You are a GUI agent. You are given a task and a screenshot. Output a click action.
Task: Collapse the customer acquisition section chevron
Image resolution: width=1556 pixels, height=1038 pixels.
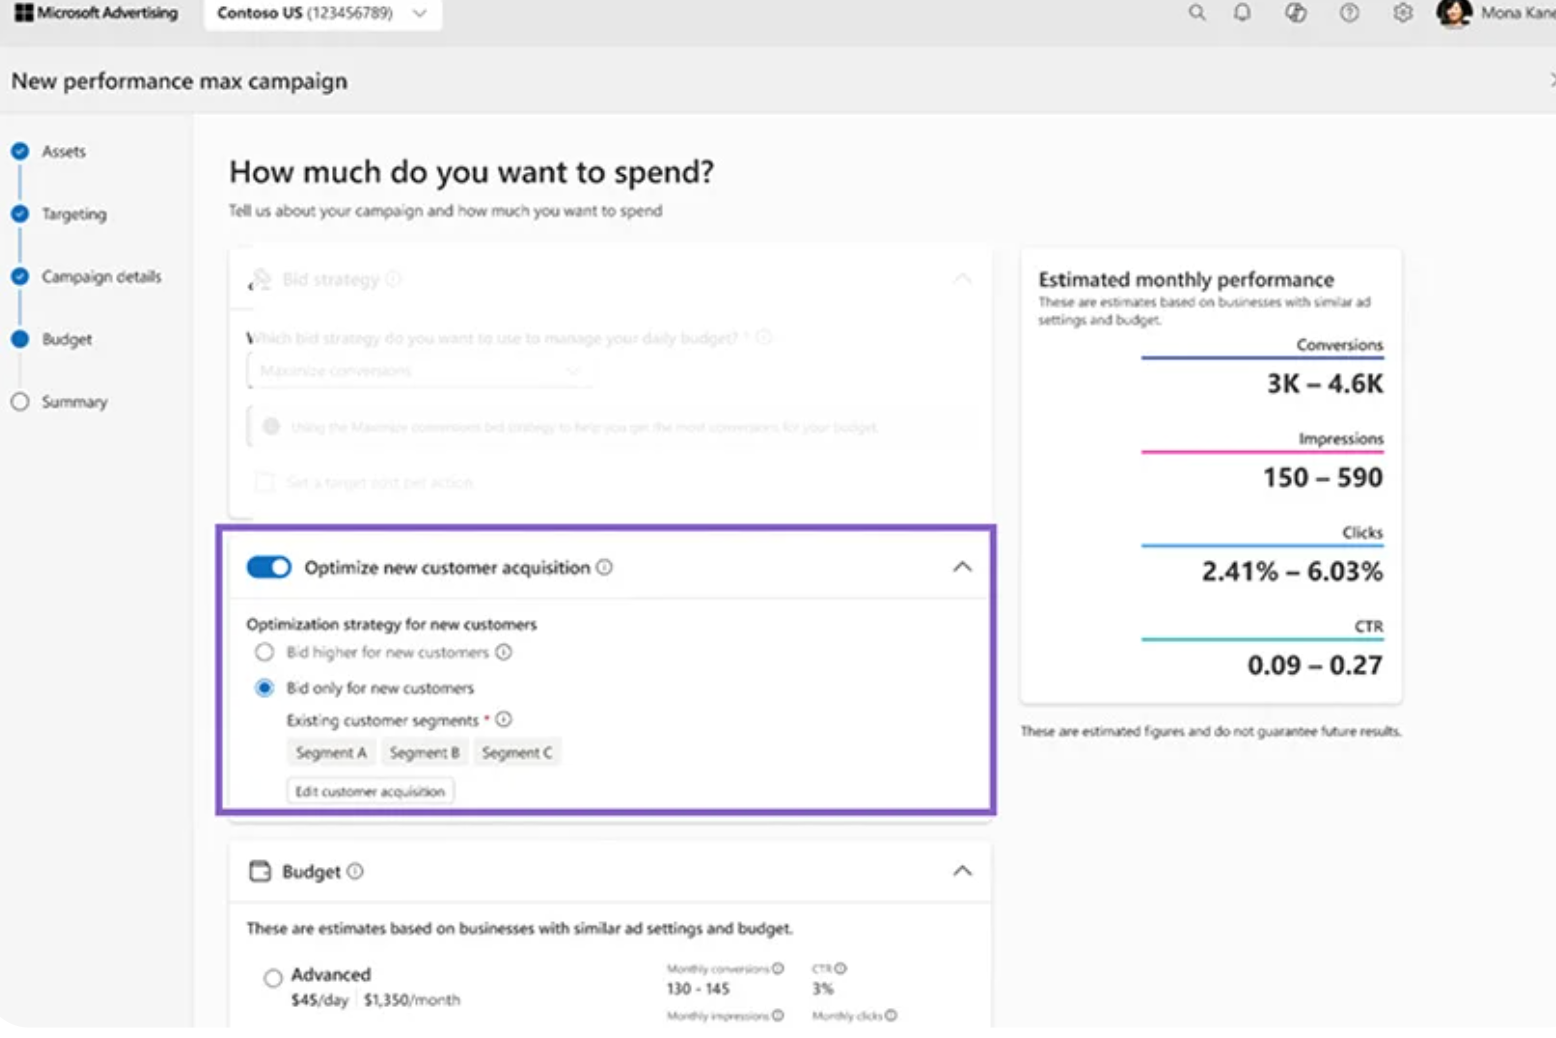pyautogui.click(x=962, y=567)
